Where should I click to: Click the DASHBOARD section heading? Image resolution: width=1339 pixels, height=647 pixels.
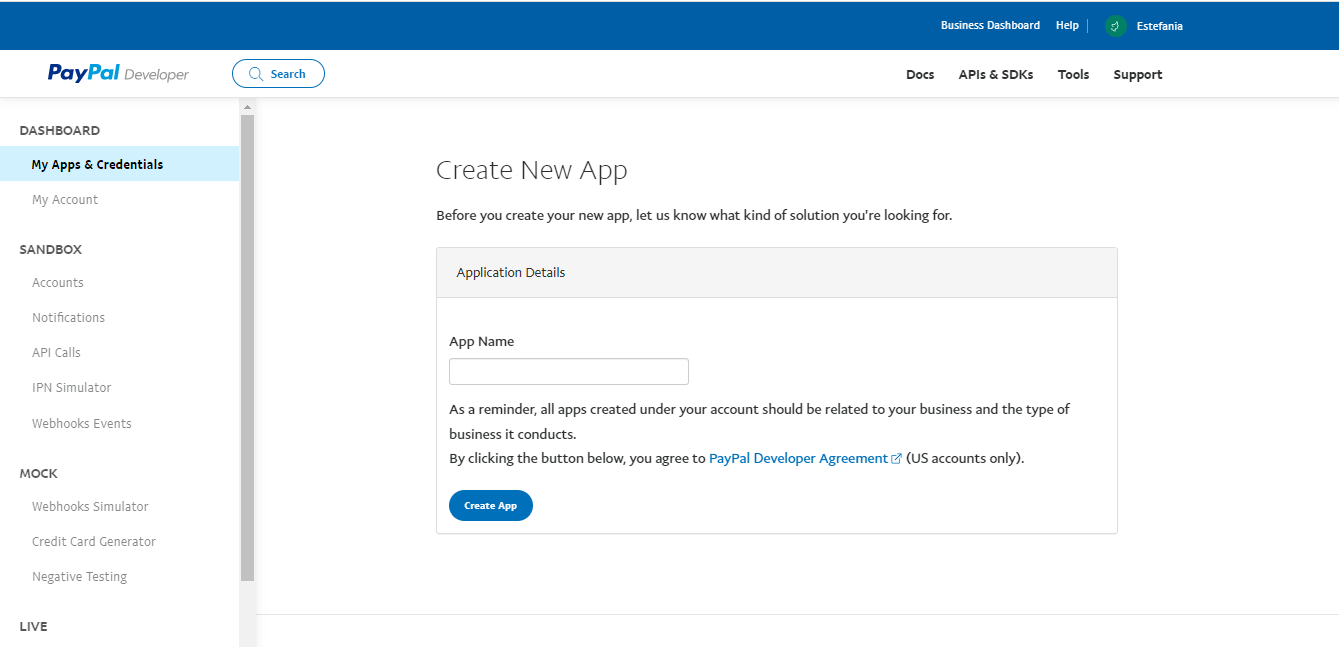coord(60,131)
